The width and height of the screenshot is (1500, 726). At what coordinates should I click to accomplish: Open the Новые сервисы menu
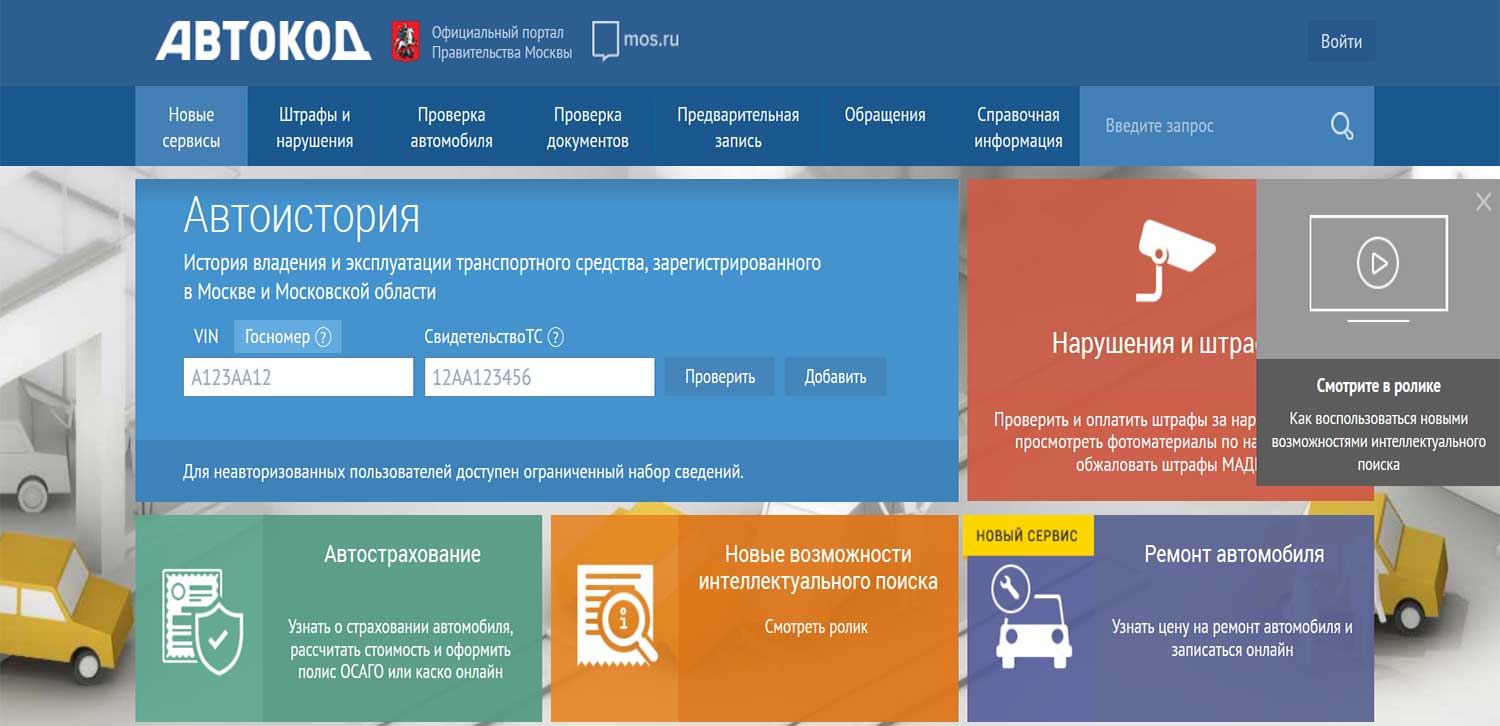tap(191, 127)
